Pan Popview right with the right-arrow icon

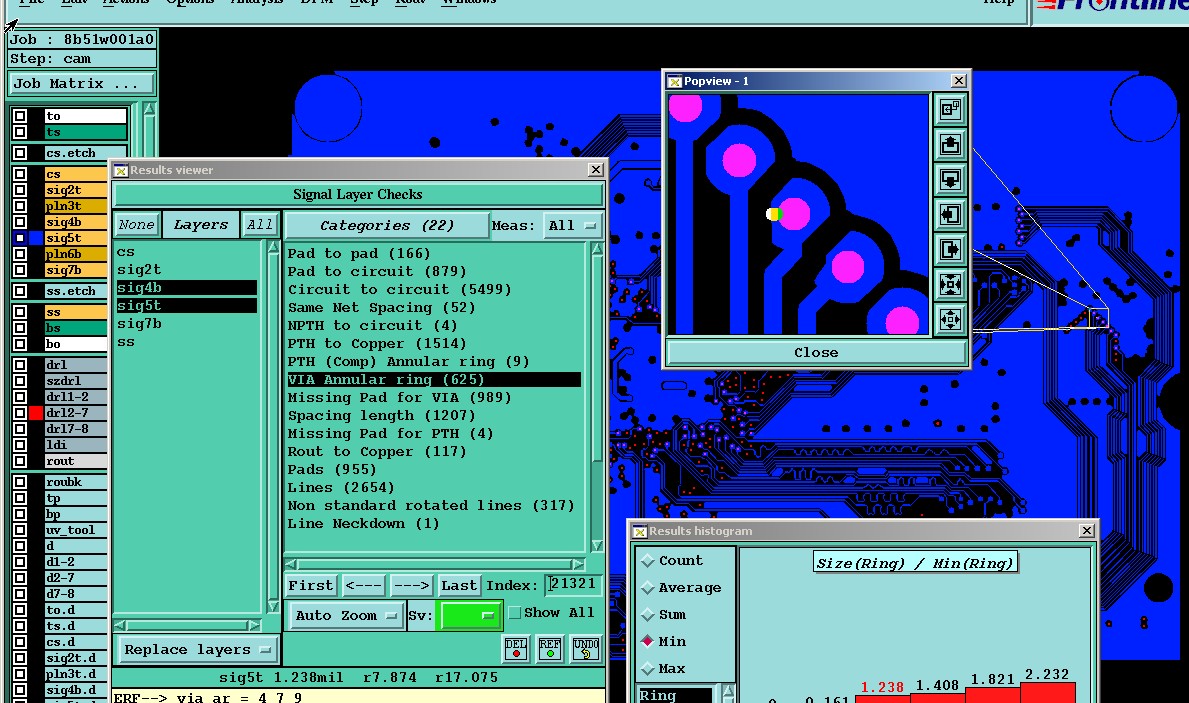(x=950, y=250)
